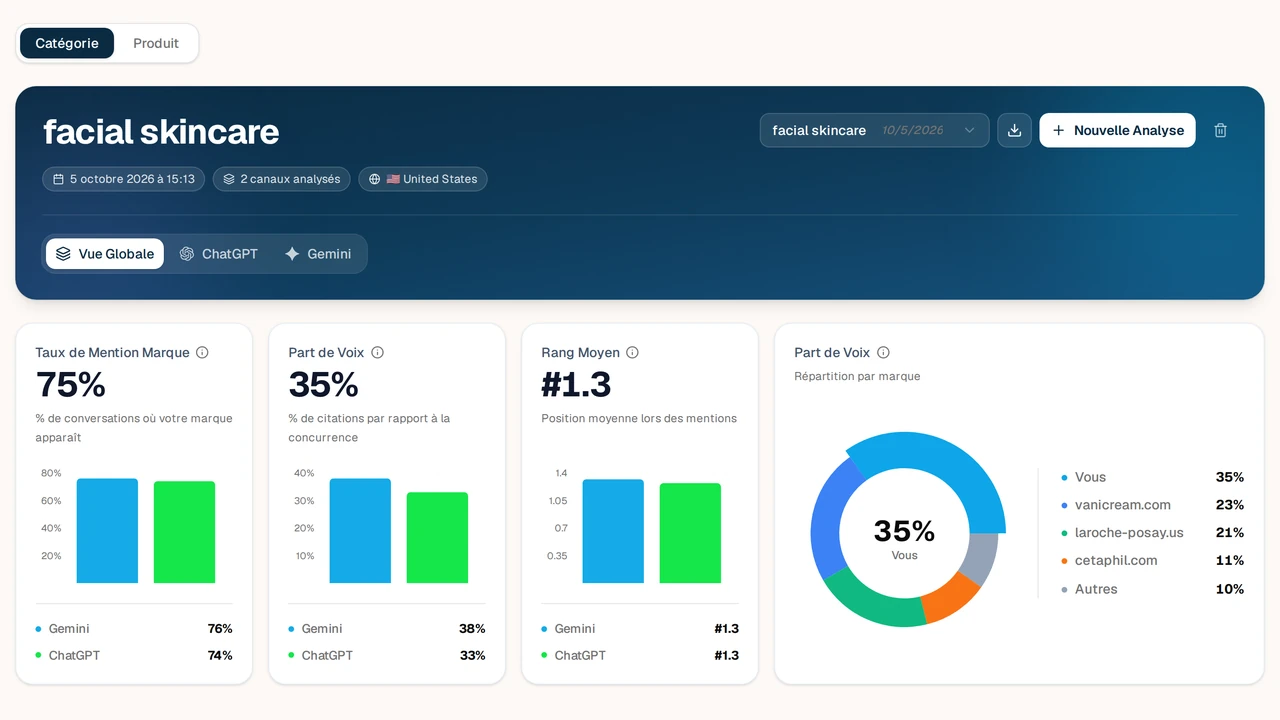Screen dimensions: 1280x720
Task: Click the blue Gemini bar in the Rang Moyen chart
Action: [613, 531]
